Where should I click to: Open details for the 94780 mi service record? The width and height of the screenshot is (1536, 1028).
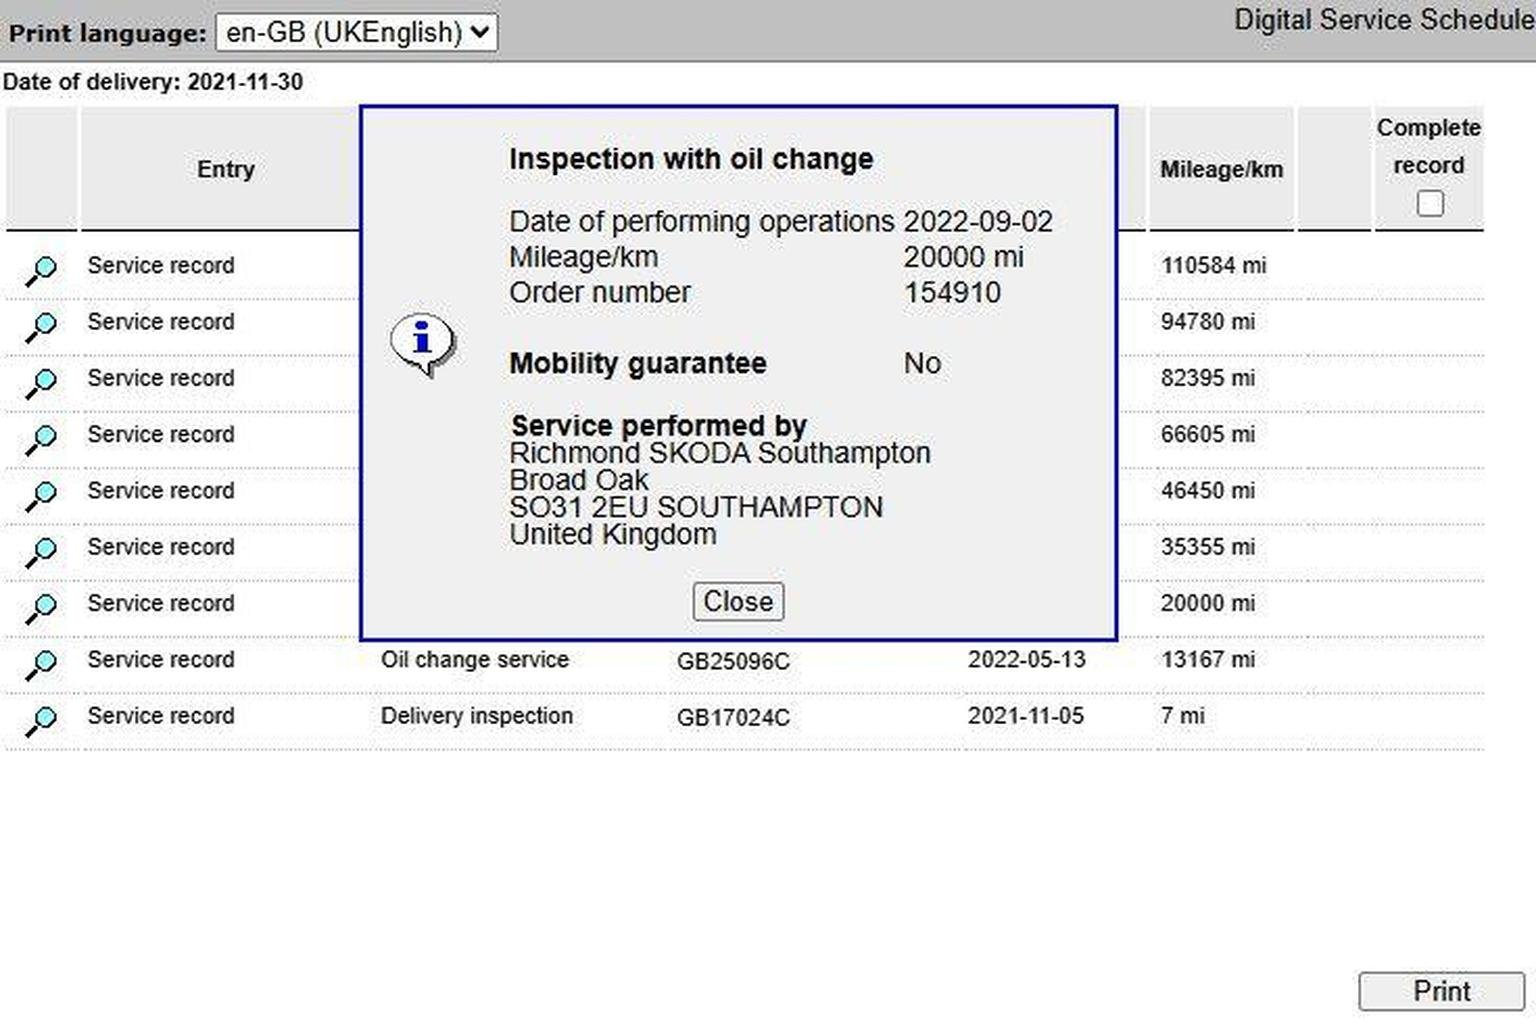tap(41, 325)
